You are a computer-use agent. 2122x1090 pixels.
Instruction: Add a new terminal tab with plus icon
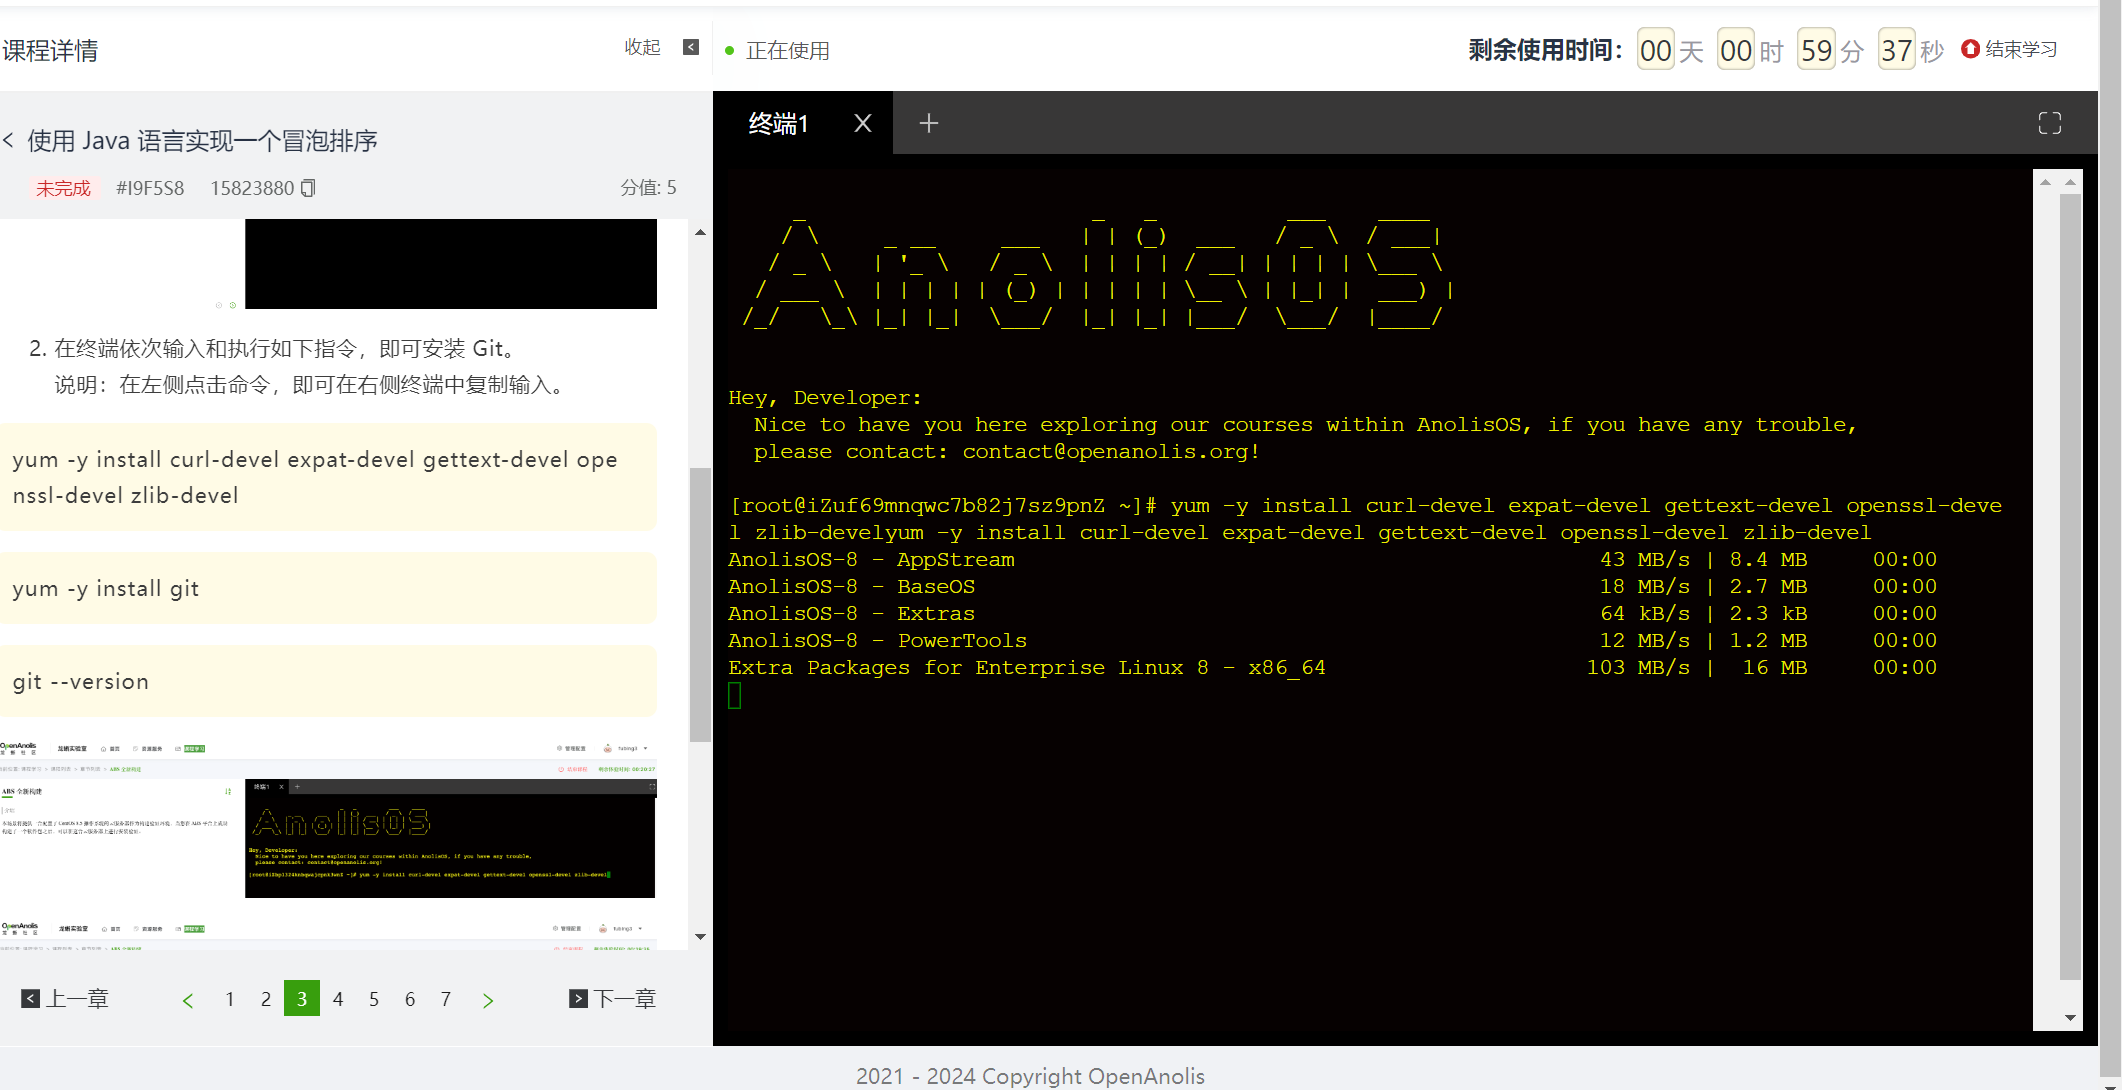tap(929, 123)
